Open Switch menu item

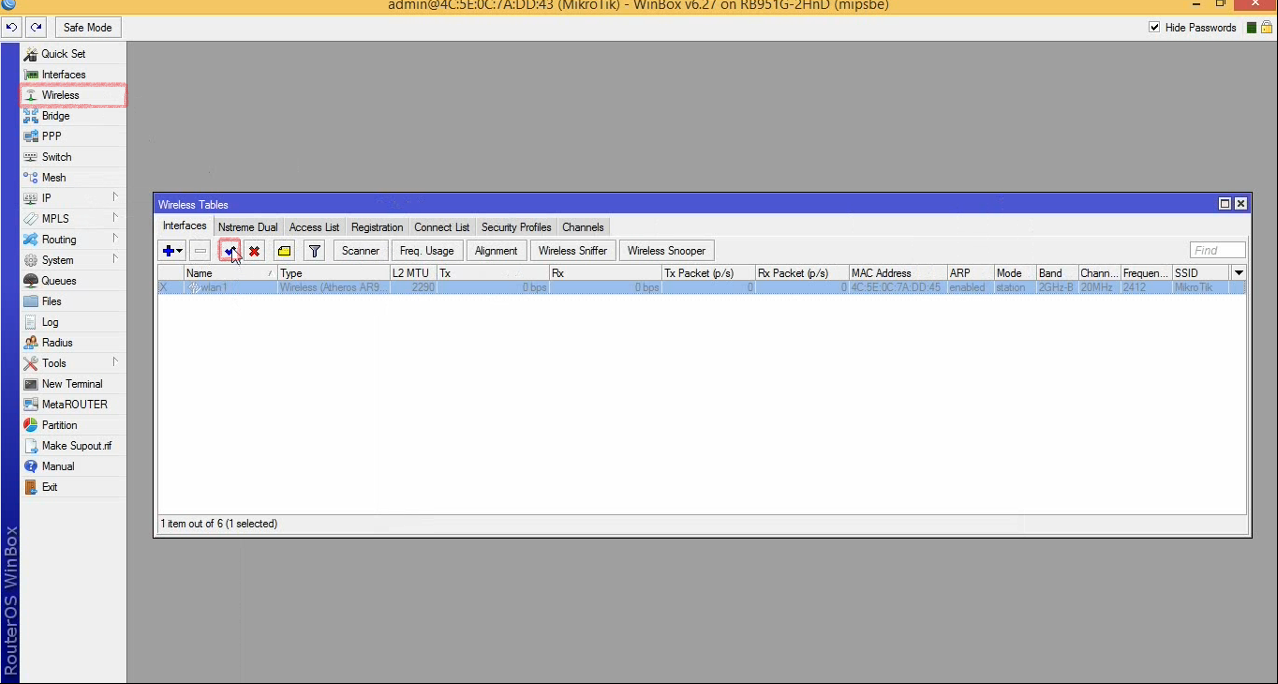pos(72,157)
